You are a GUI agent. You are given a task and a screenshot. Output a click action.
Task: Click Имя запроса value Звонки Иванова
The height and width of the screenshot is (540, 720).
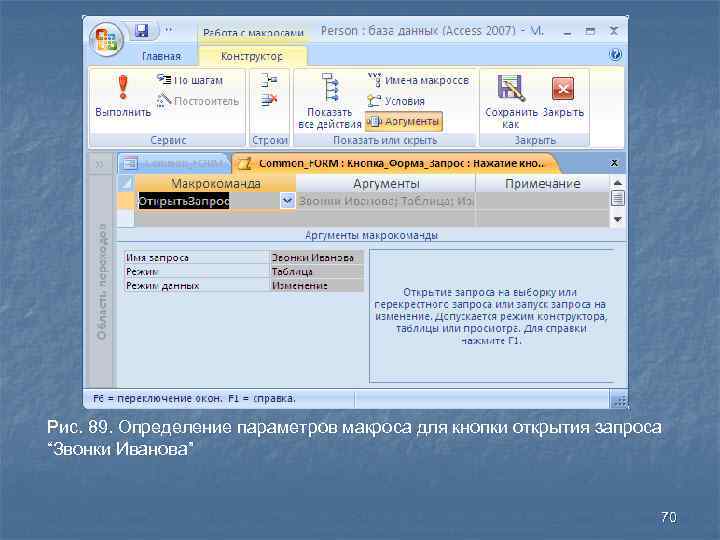(317, 258)
